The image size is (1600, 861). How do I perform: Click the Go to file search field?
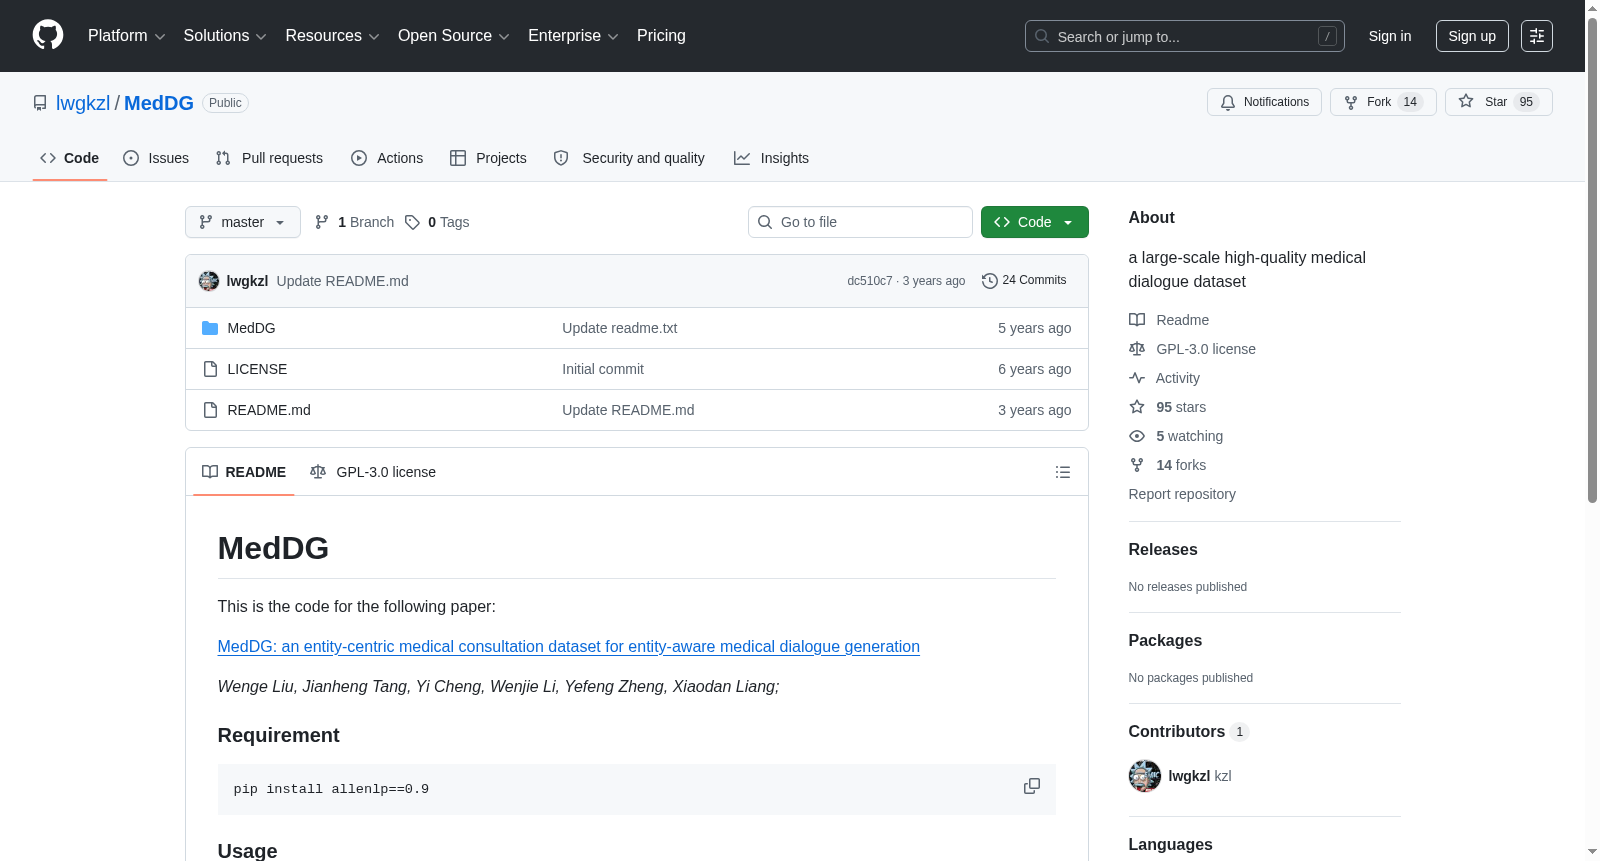click(860, 222)
